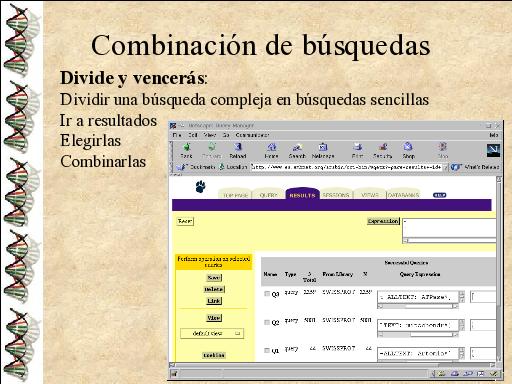This screenshot has width=512, height=384.
Task: Click the Print toolbar icon
Action: (x=357, y=147)
